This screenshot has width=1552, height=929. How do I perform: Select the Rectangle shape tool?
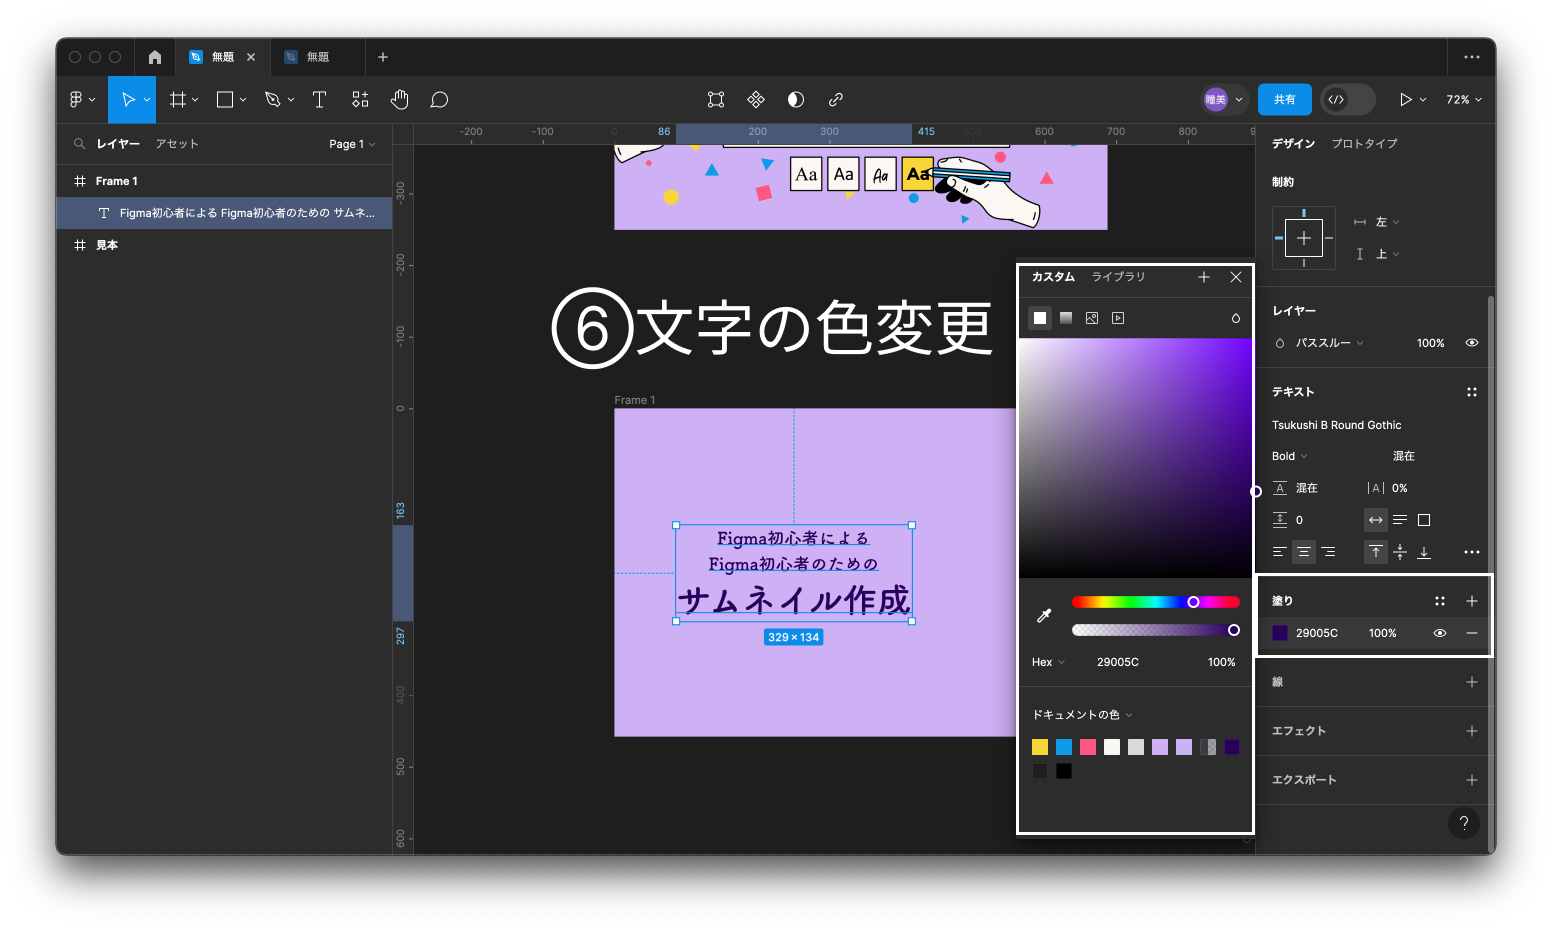pos(225,99)
